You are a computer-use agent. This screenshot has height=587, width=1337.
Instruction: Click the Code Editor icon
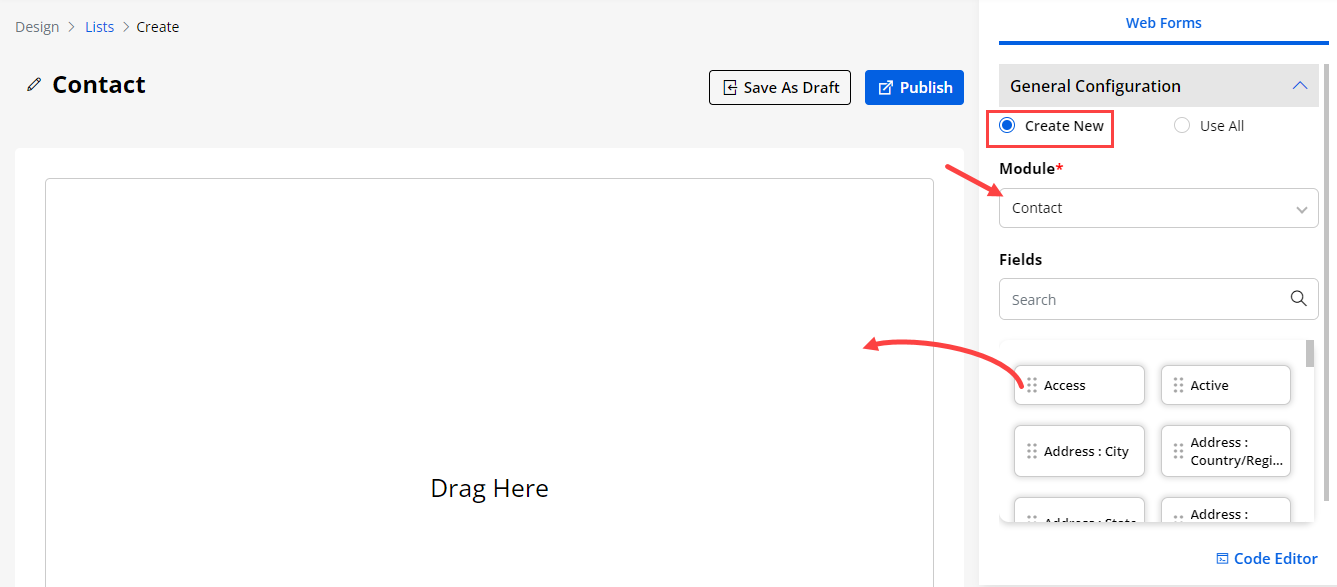(x=1222, y=559)
